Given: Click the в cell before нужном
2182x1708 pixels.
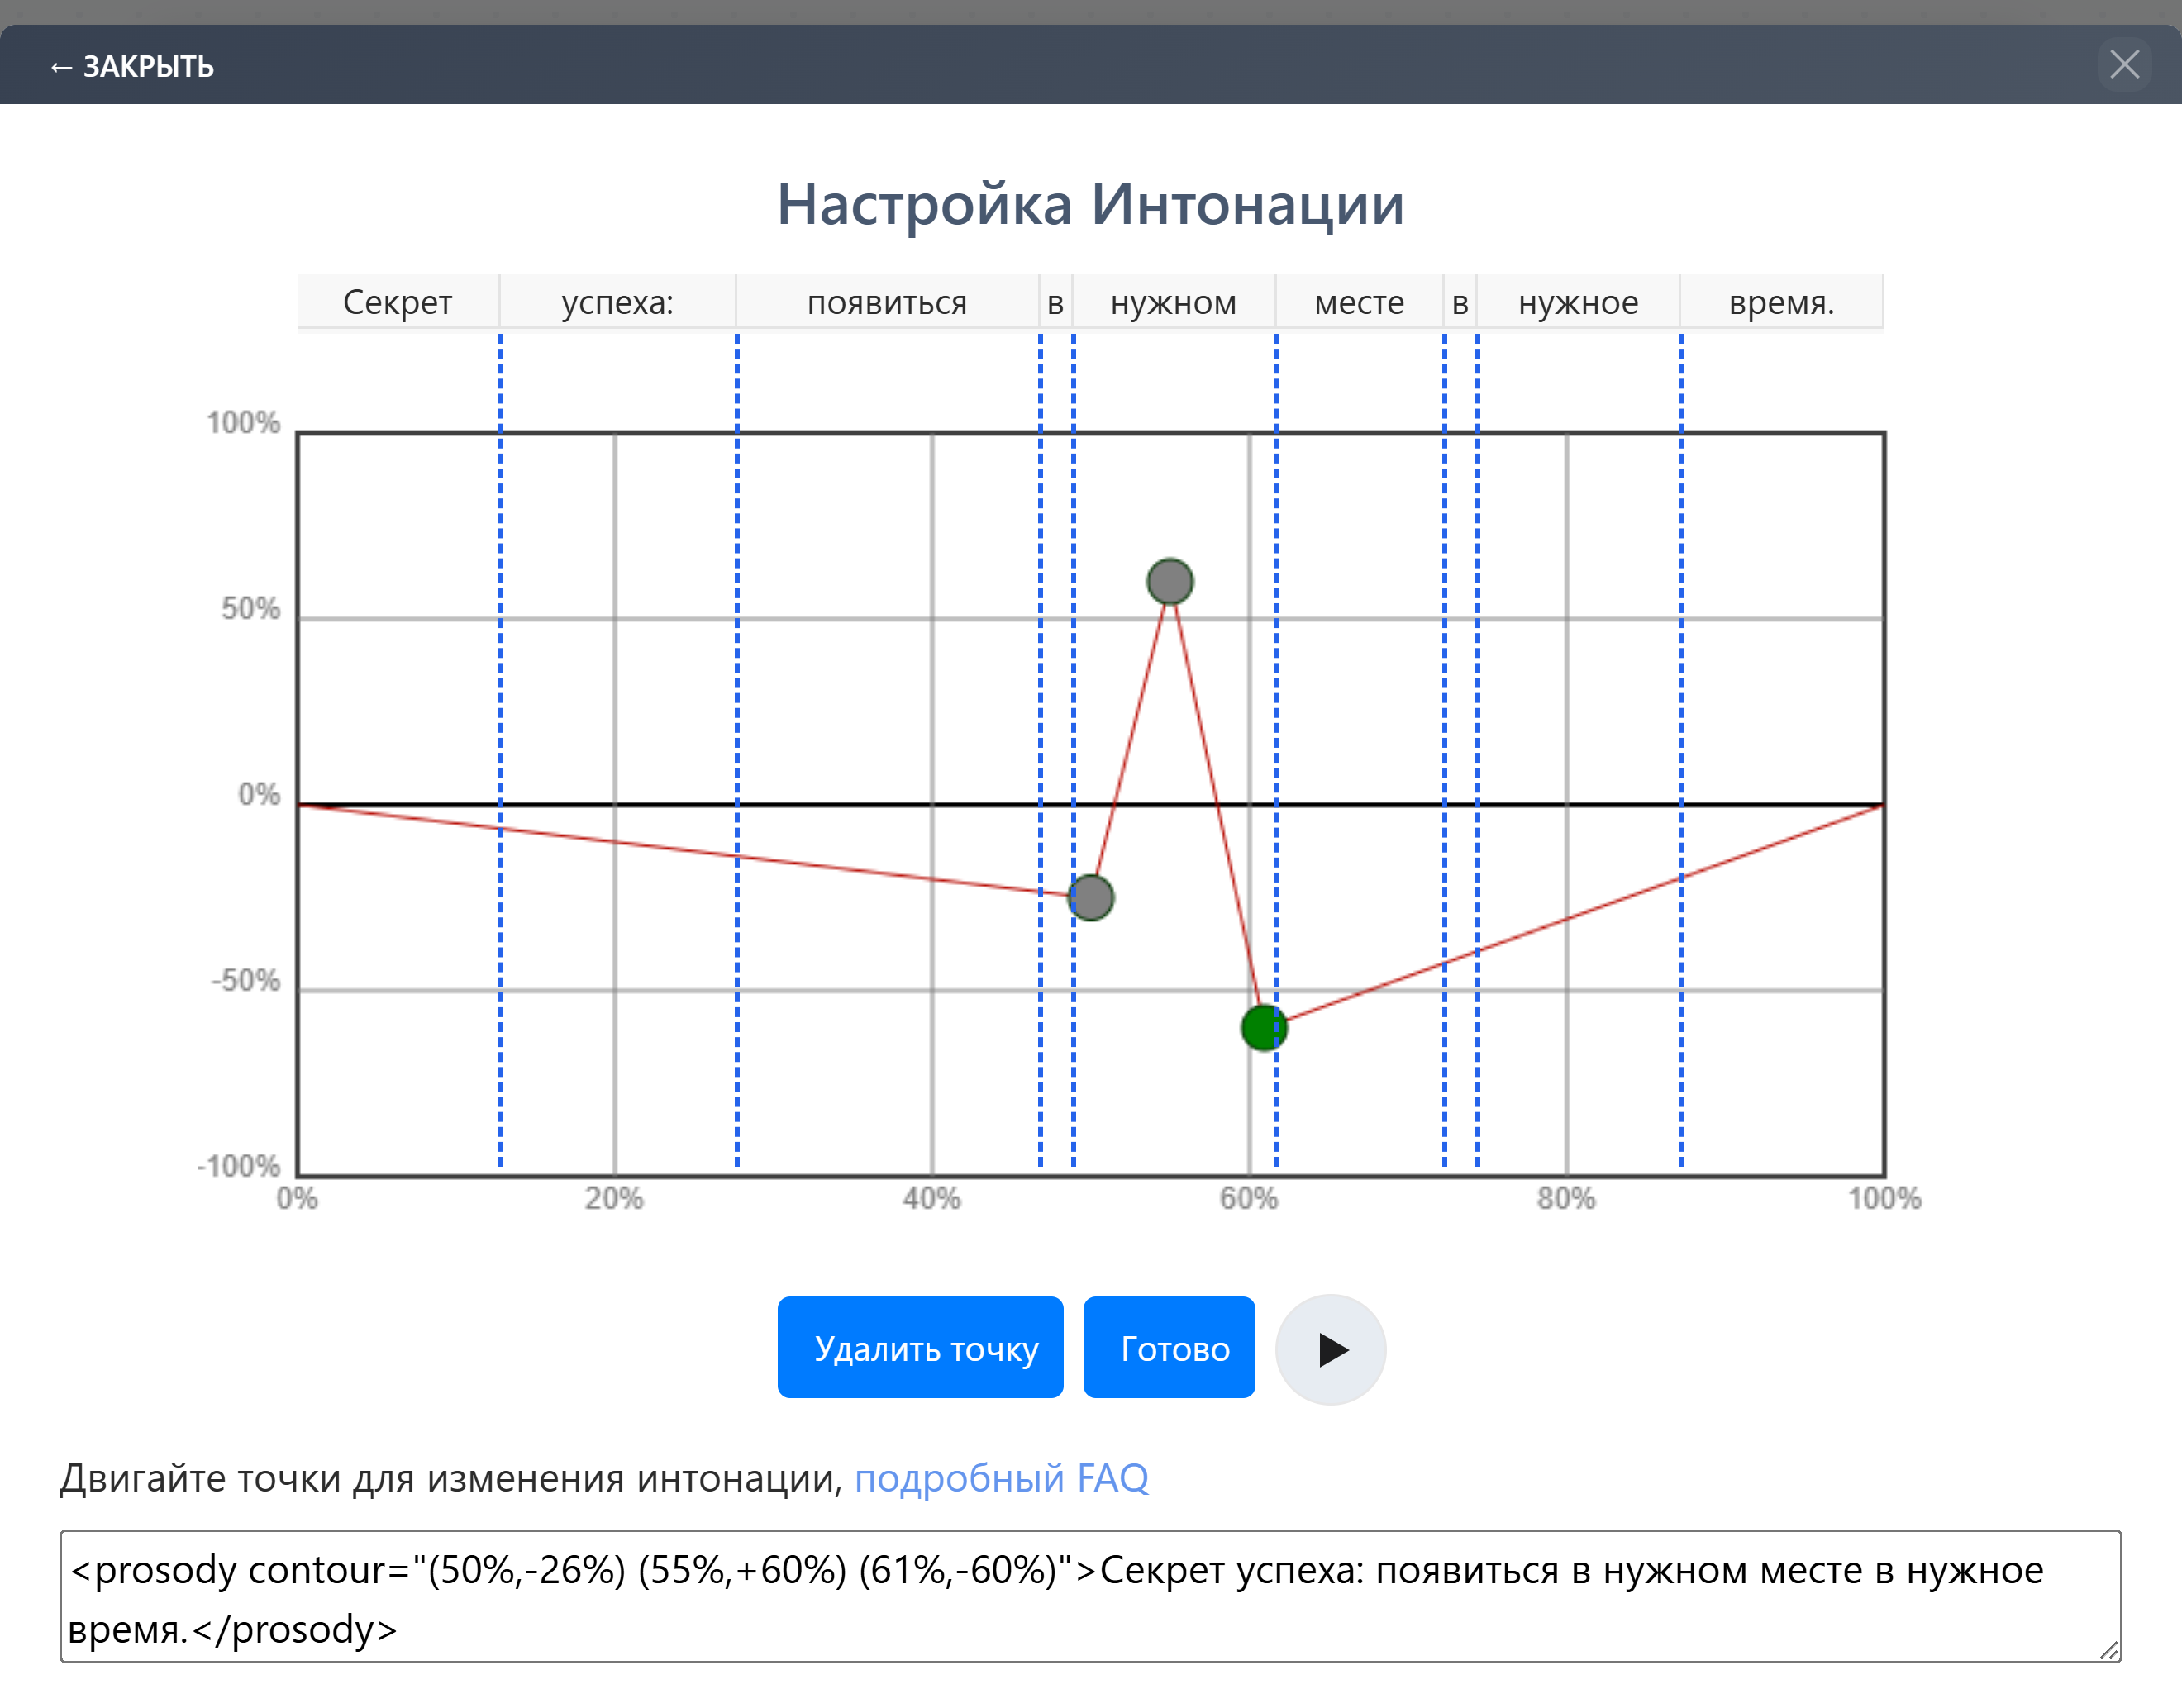Looking at the screenshot, I should click(1056, 301).
